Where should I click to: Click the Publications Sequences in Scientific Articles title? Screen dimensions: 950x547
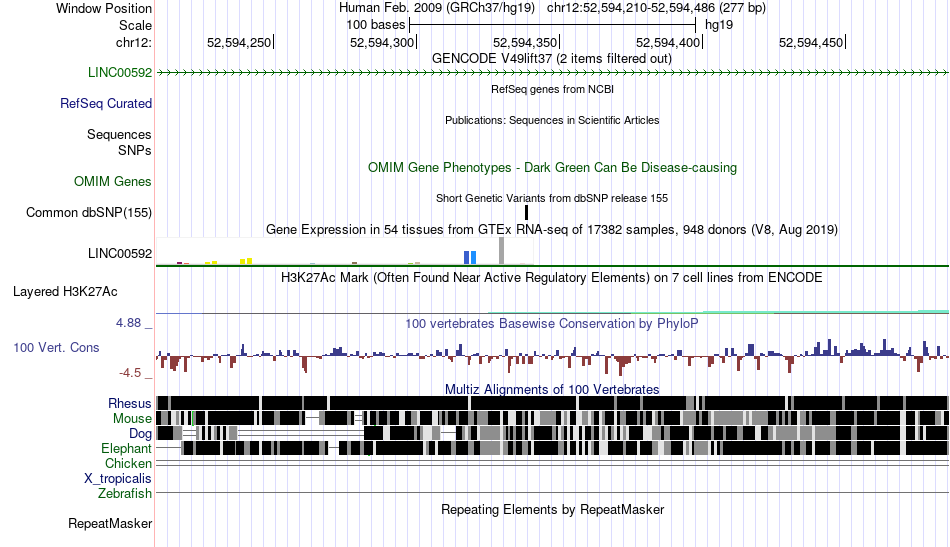tap(552, 121)
